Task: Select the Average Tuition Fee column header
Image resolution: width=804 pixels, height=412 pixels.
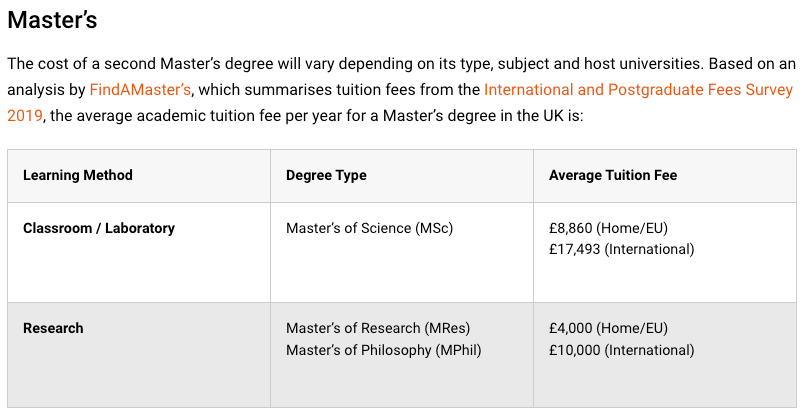Action: (613, 175)
